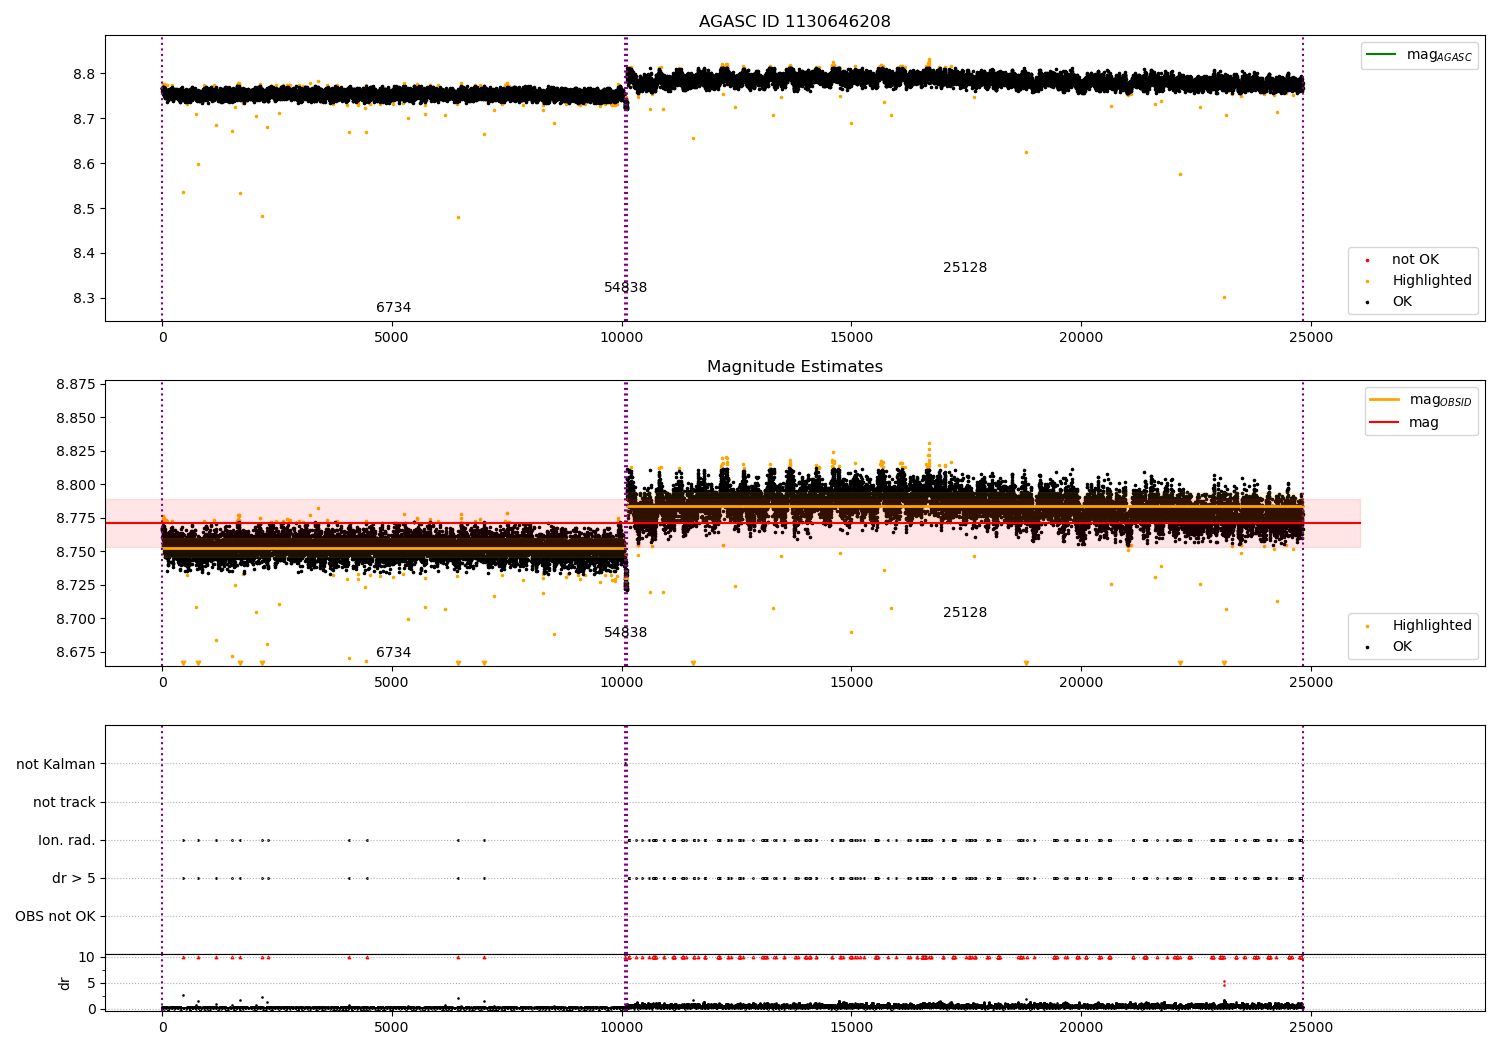Select the mag AGASC legend entry label
The width and height of the screenshot is (1500, 1050).
click(x=1439, y=55)
